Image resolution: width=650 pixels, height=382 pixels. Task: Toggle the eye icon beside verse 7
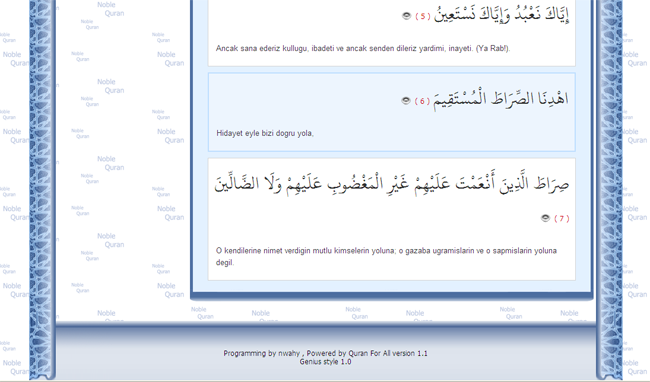(x=546, y=218)
